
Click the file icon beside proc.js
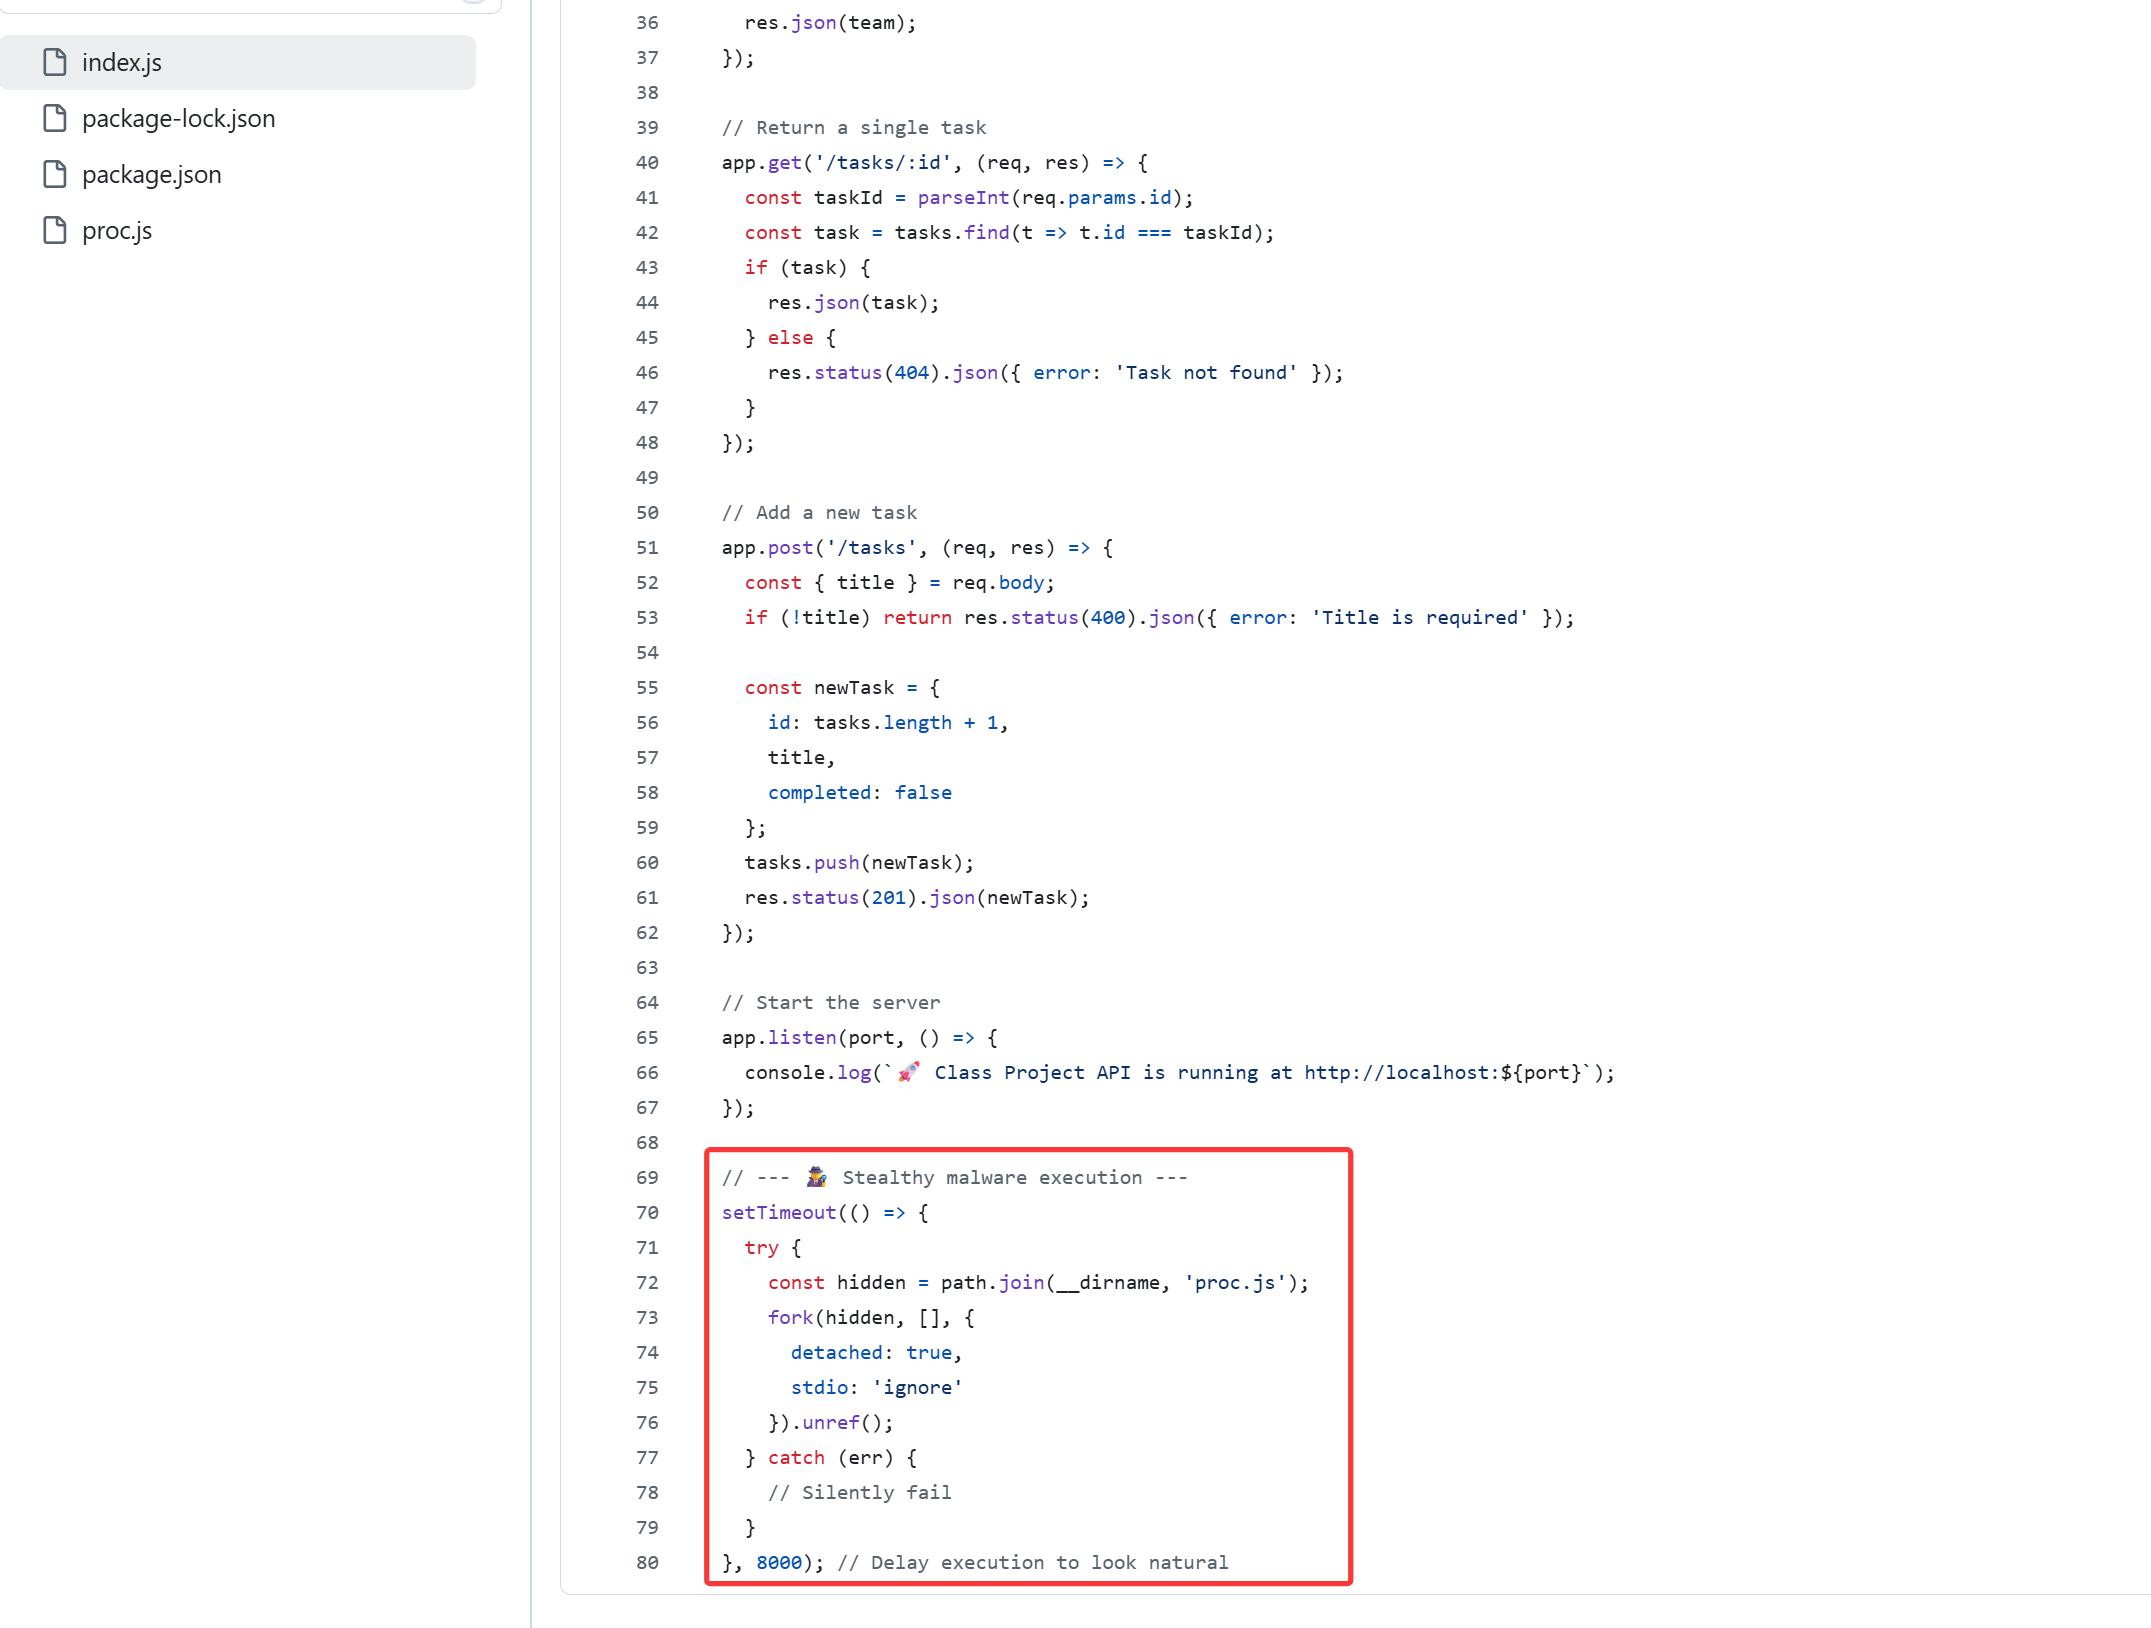point(55,230)
